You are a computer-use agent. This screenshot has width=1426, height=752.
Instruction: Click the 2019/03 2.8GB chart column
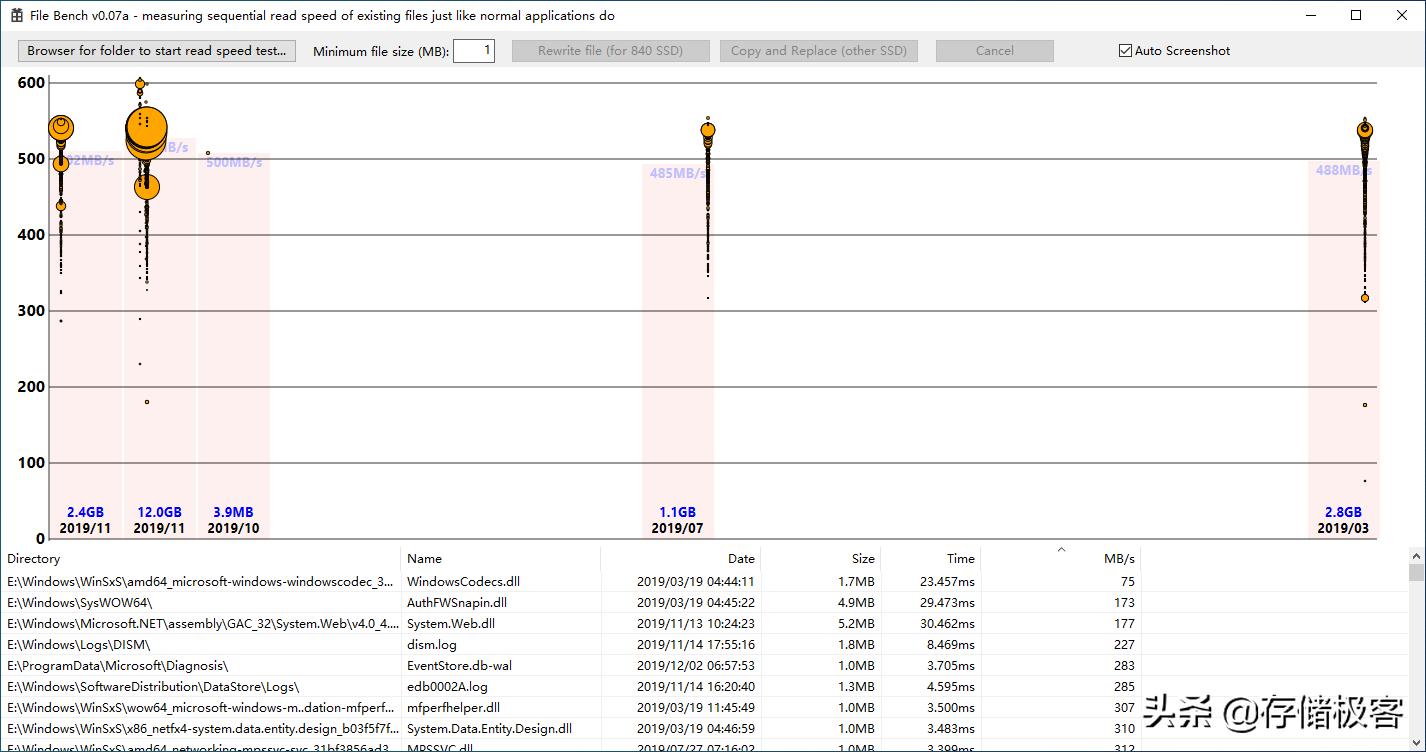(x=1343, y=350)
